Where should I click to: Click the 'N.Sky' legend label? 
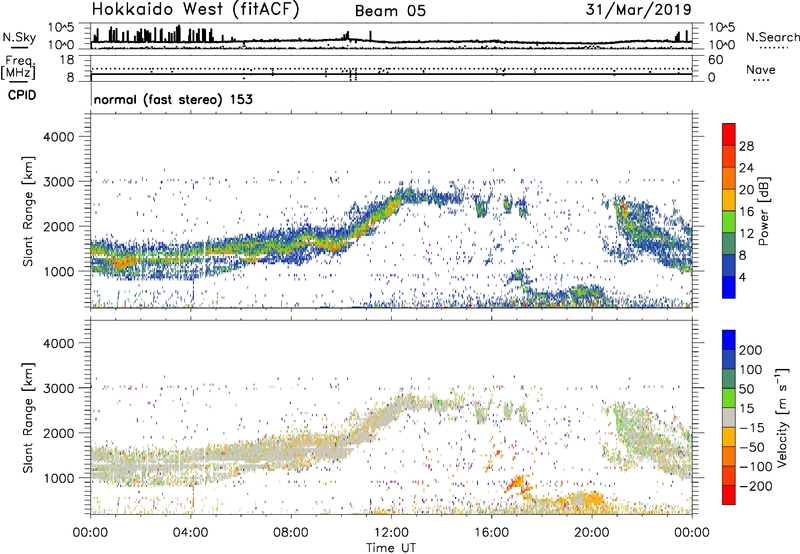click(x=19, y=37)
